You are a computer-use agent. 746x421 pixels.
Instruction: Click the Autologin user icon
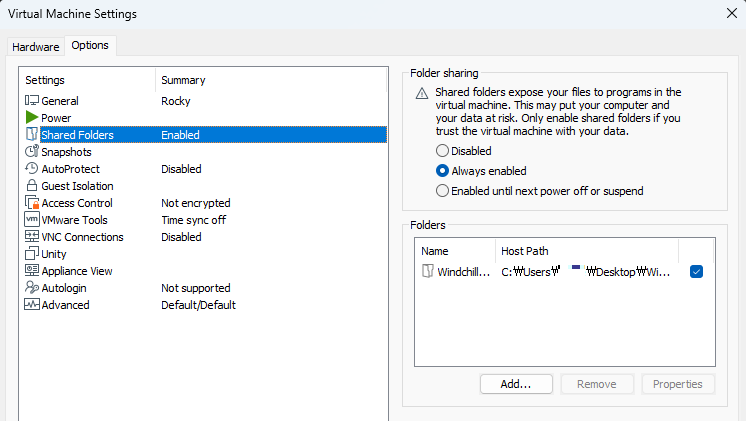click(32, 287)
